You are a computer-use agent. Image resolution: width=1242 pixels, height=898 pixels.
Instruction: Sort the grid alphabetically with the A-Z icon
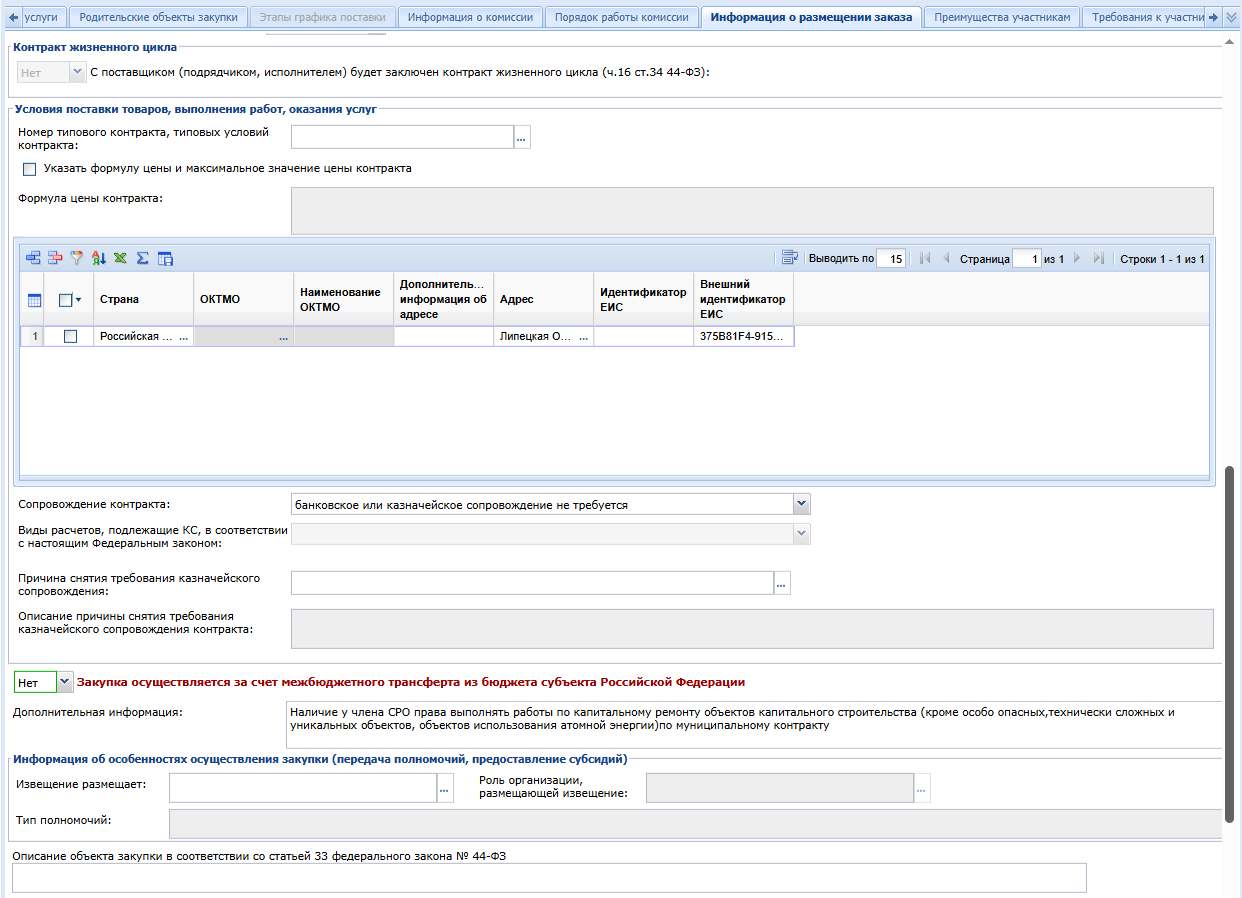point(99,258)
